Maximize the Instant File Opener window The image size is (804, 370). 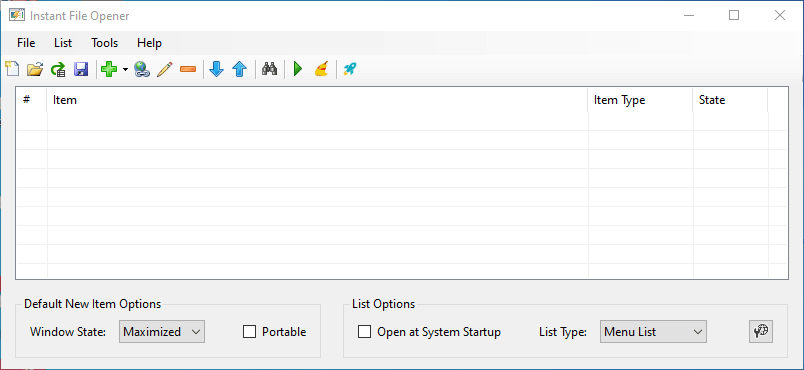[x=734, y=15]
